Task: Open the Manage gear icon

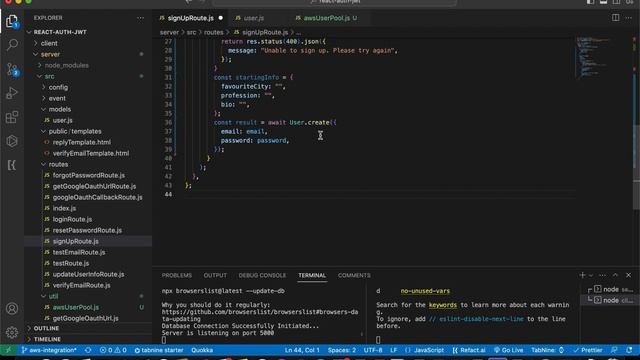Action: coord(12,332)
